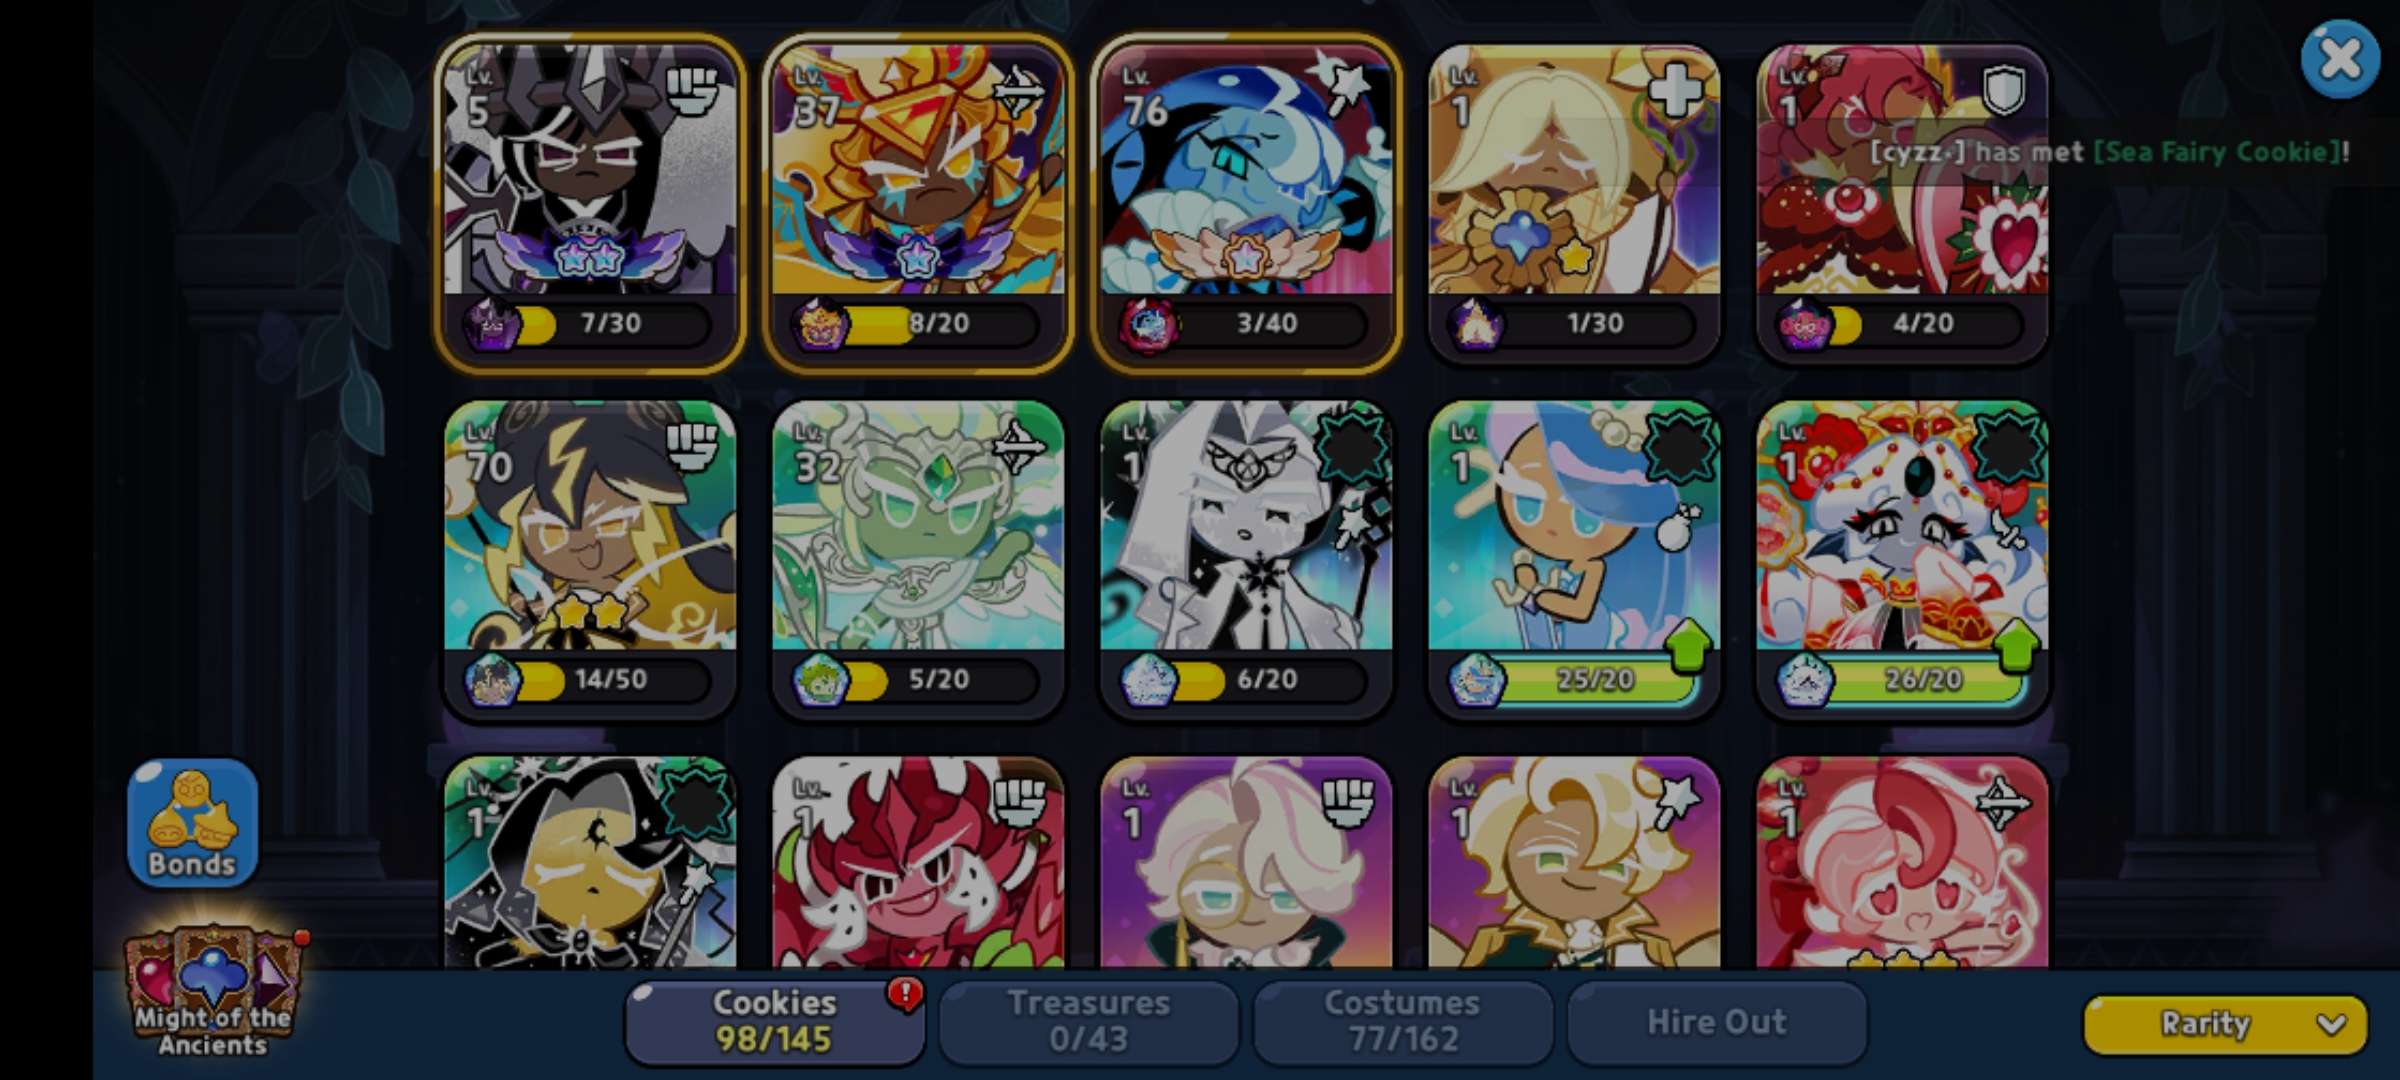Image resolution: width=2400 pixels, height=1080 pixels.
Task: Expand the Rarity sort dropdown
Action: point(2225,1024)
